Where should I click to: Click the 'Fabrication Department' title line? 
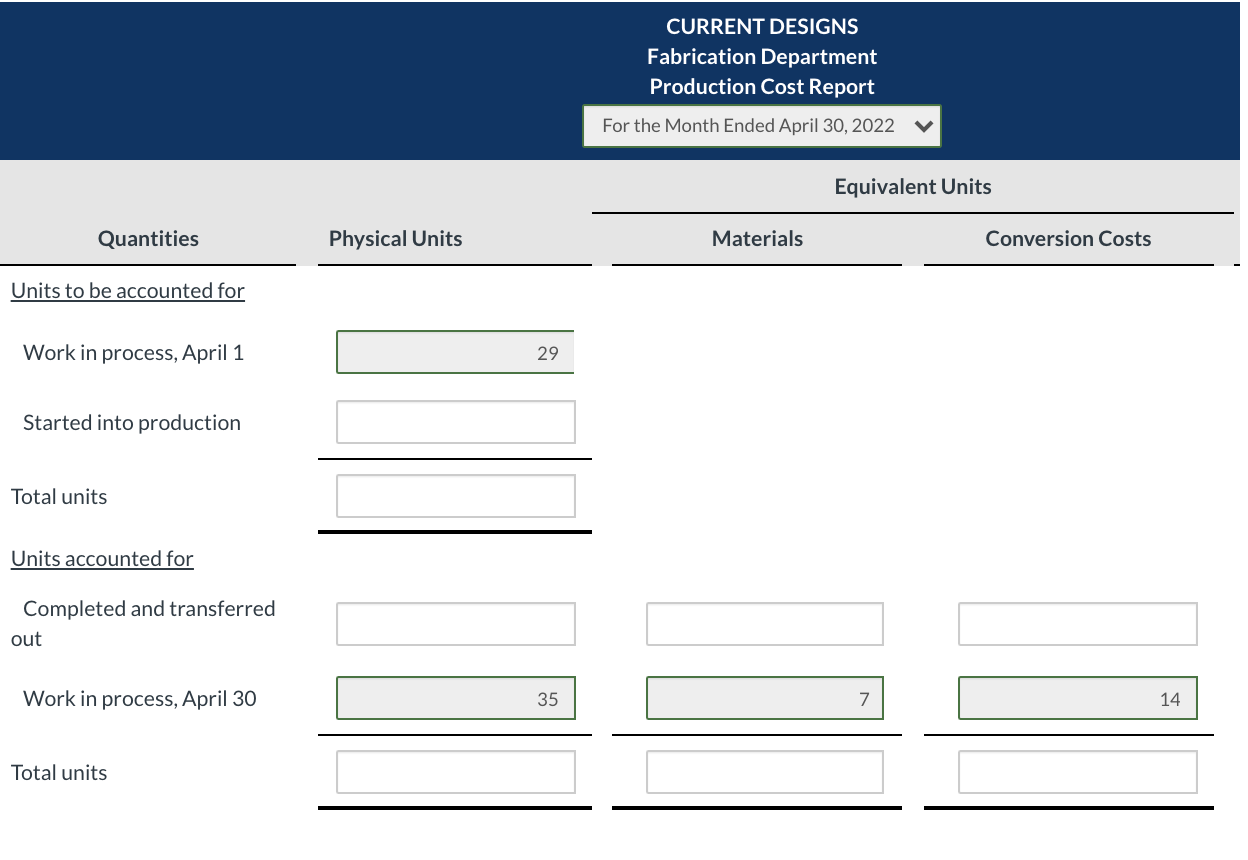click(x=762, y=57)
